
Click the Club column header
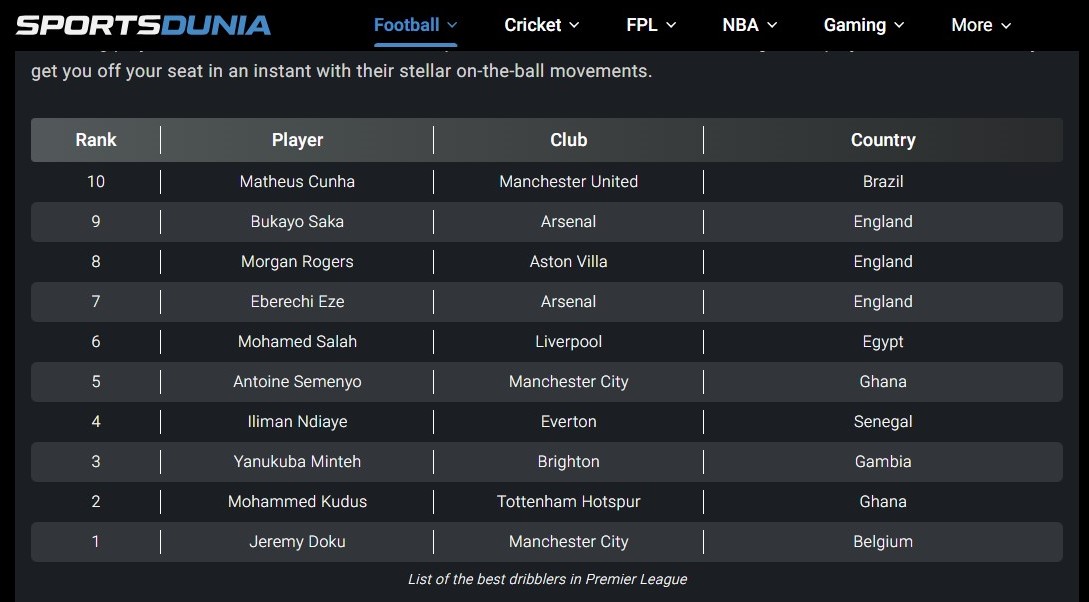click(x=568, y=140)
